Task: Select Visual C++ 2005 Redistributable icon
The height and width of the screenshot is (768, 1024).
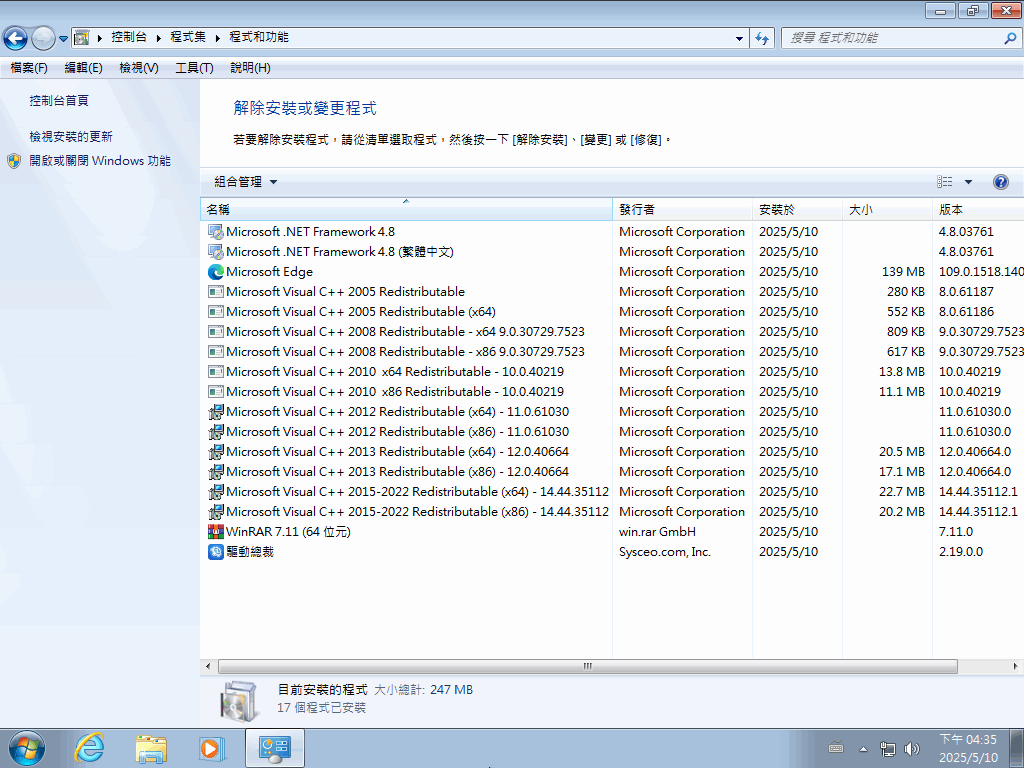Action: tap(216, 292)
